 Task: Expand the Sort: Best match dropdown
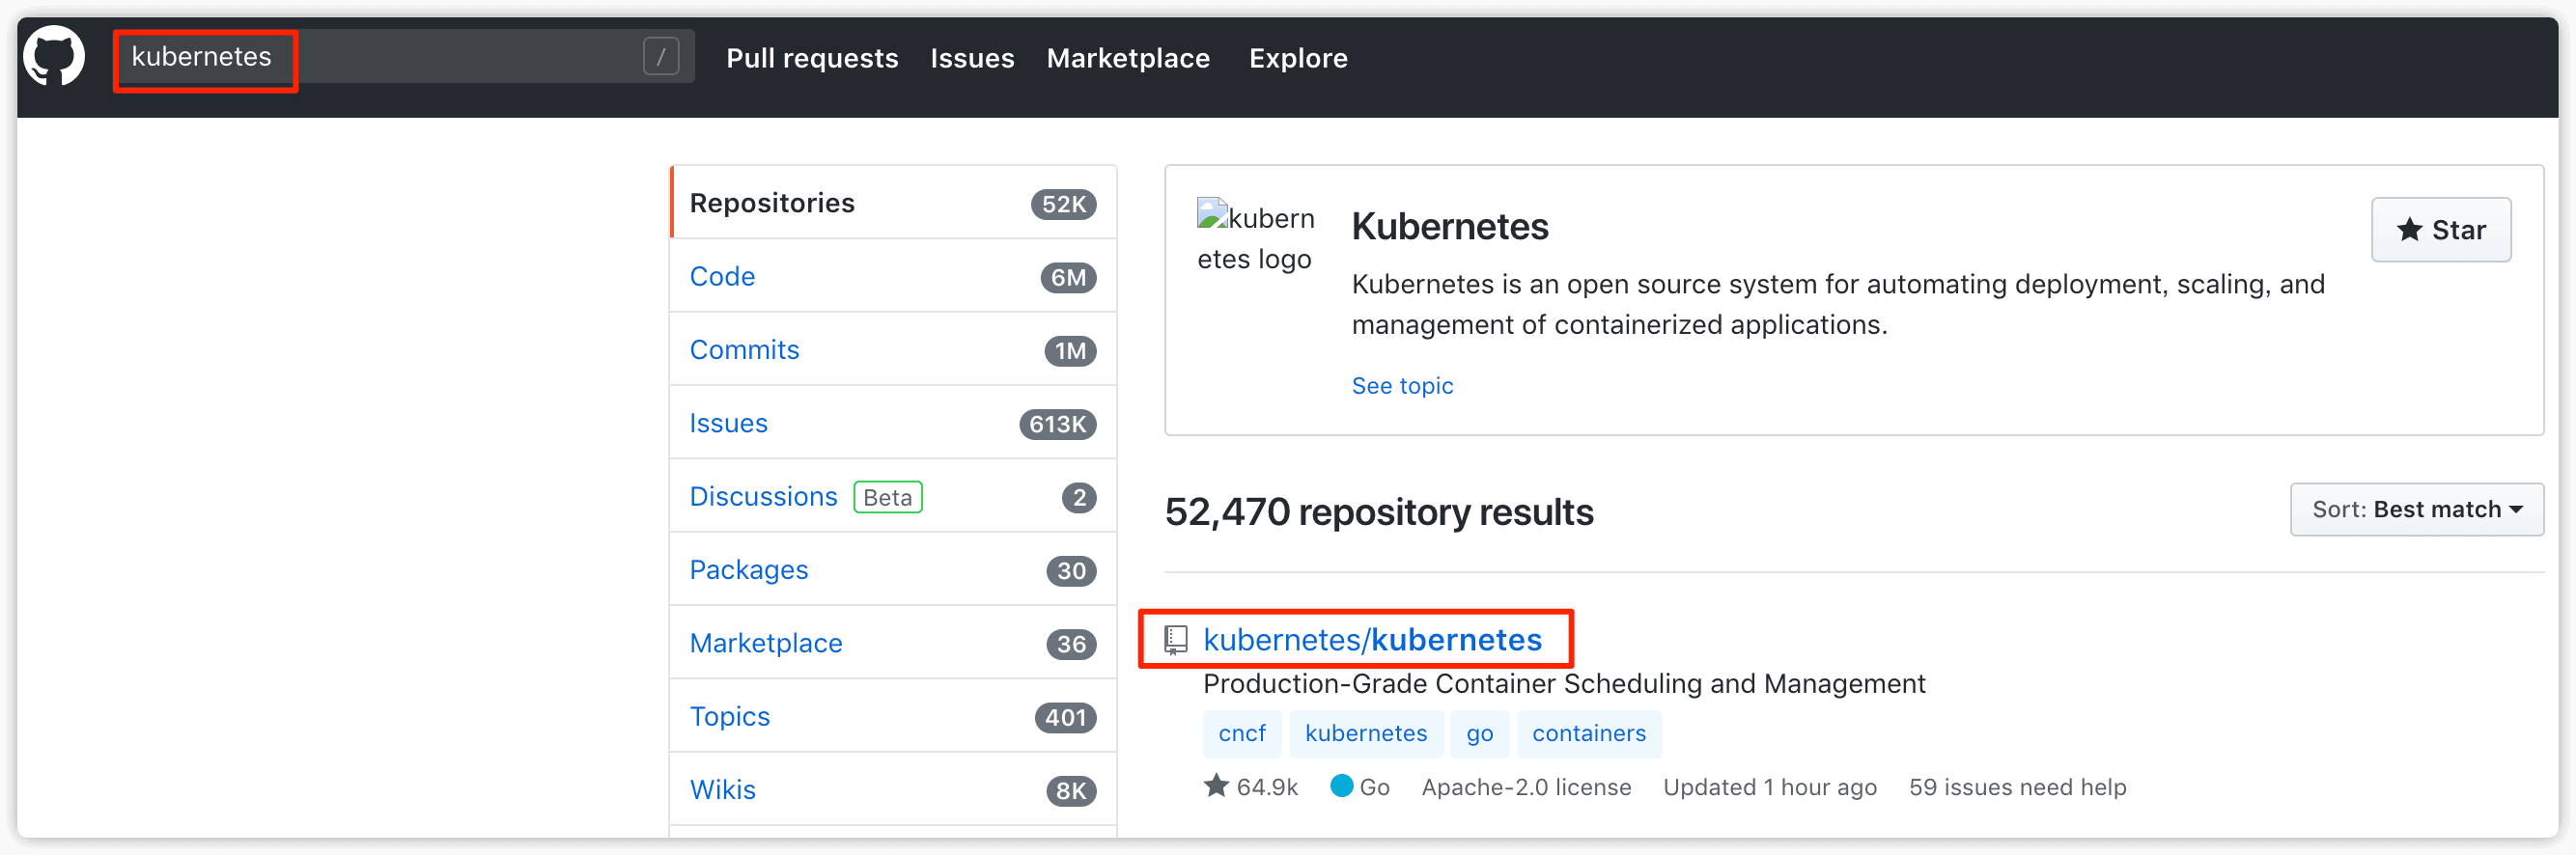point(2416,510)
